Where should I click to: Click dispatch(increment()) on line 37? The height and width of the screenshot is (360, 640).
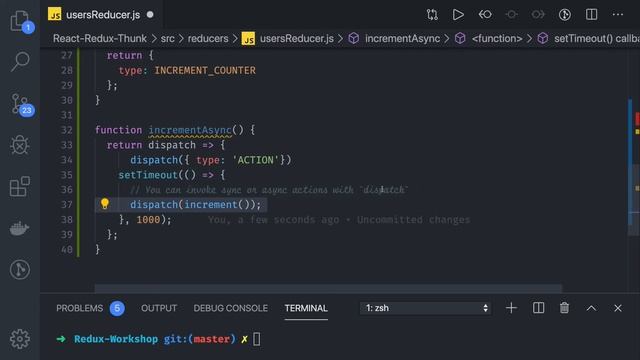(196, 204)
